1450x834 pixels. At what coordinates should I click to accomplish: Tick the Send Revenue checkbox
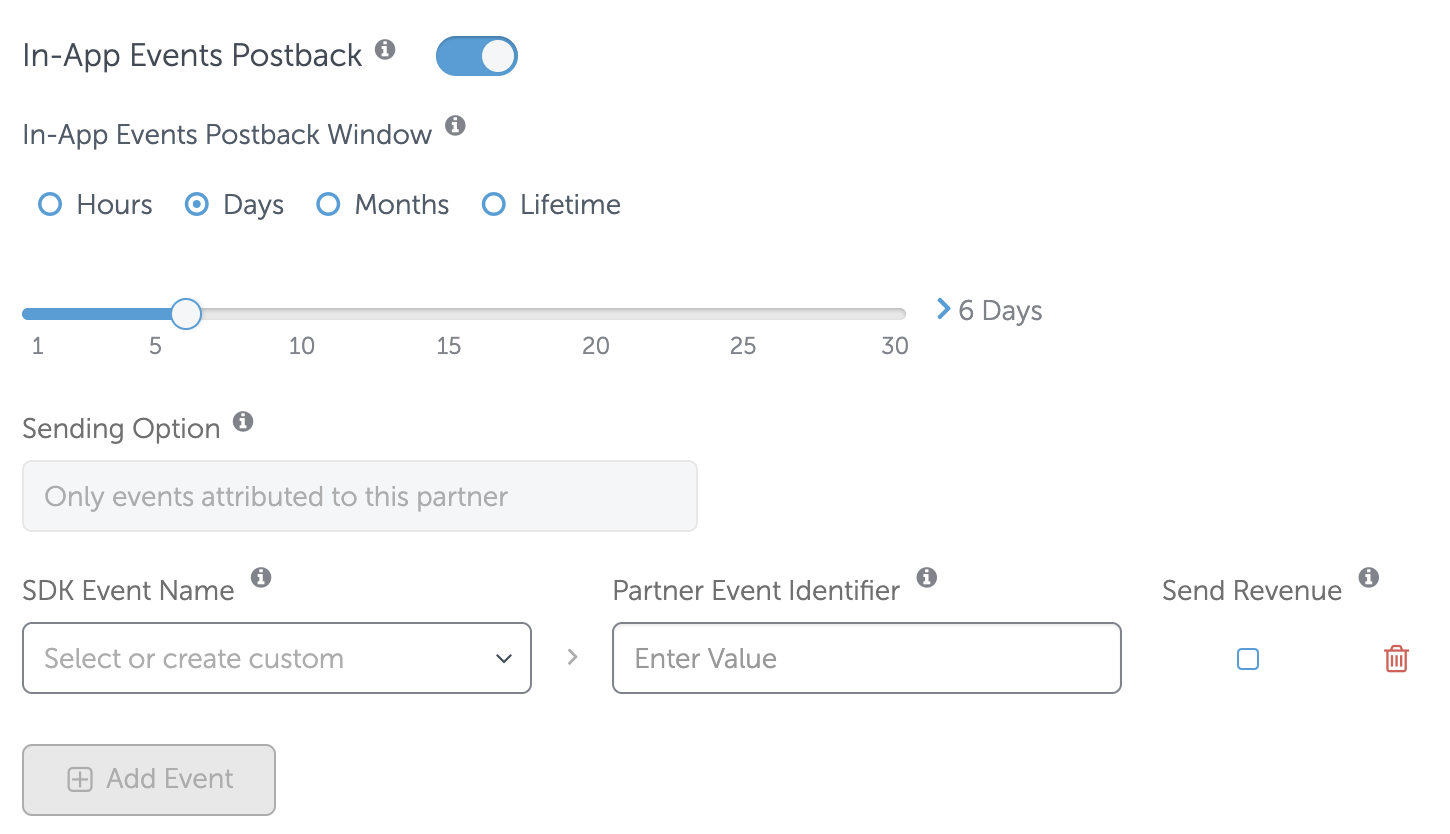tap(1248, 659)
